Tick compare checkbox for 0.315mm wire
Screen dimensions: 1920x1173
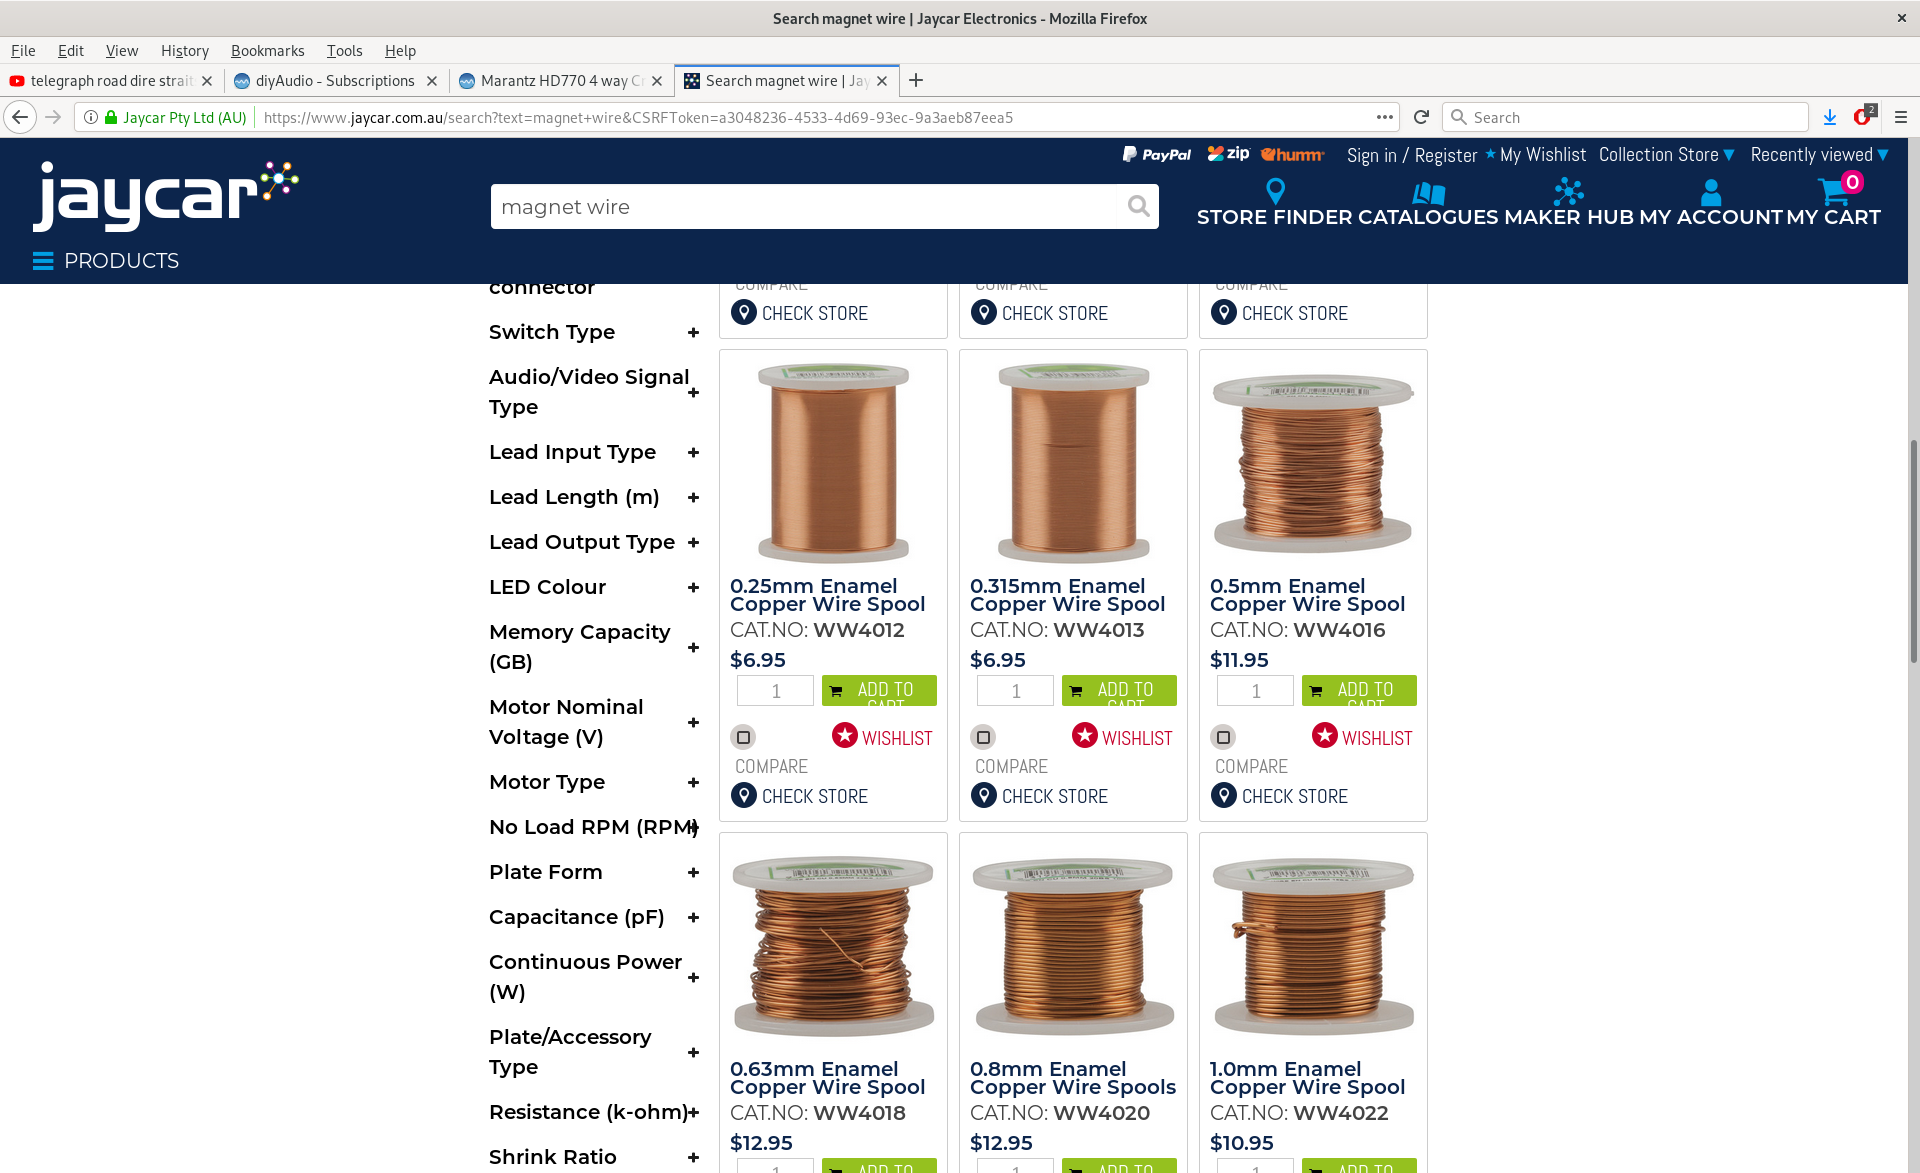[983, 737]
